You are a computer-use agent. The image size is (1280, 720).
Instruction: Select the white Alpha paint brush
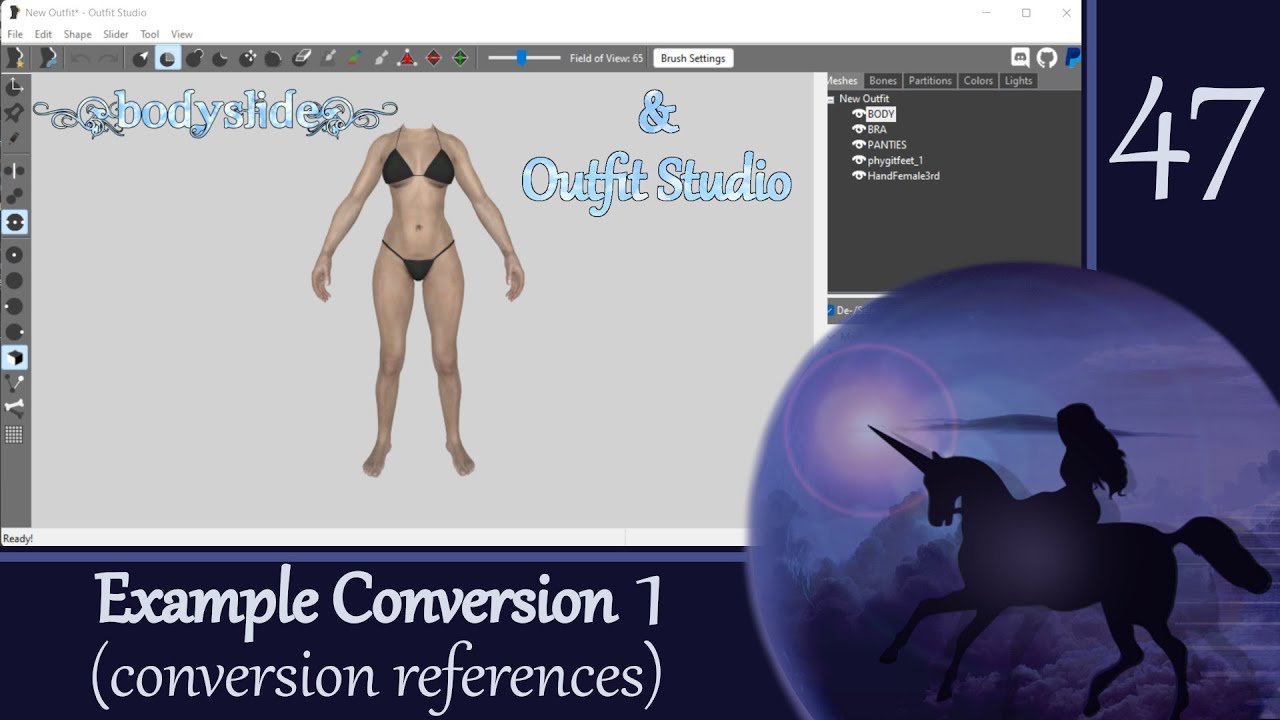point(381,58)
